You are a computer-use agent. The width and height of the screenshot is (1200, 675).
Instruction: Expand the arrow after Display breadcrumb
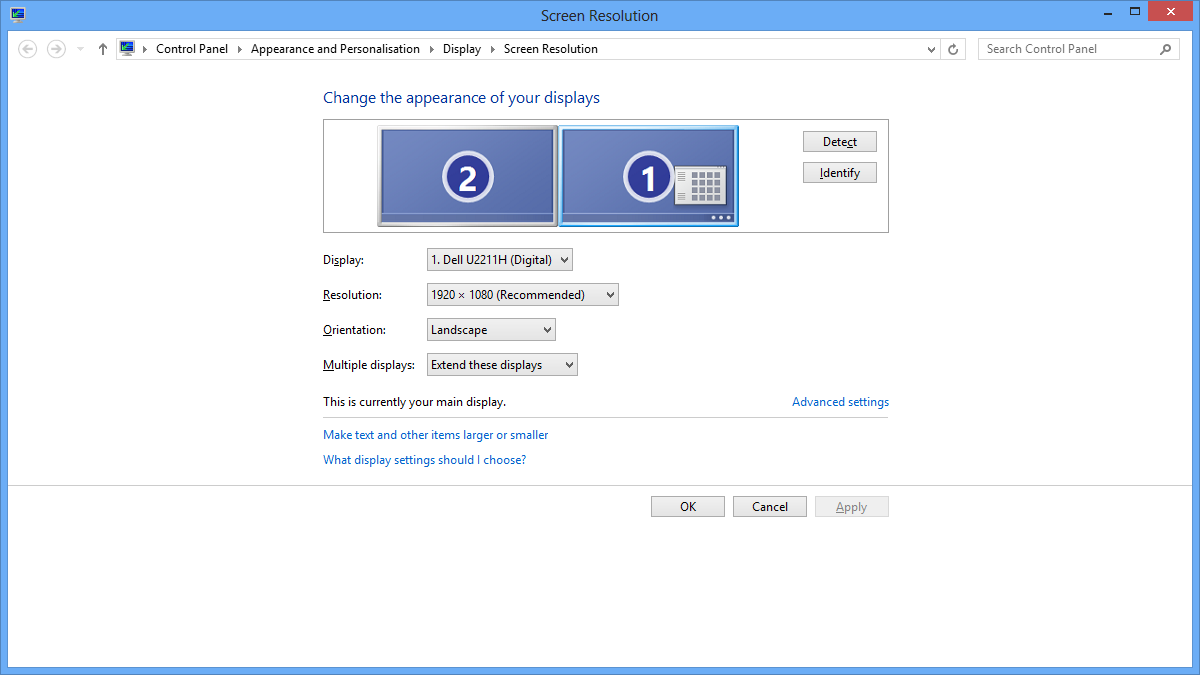(x=493, y=49)
